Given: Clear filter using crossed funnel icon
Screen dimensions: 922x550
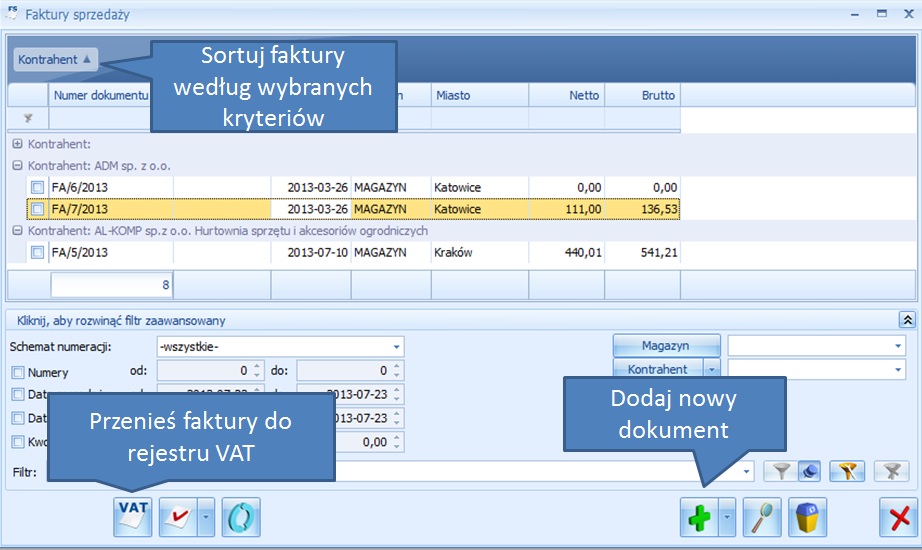Looking at the screenshot, I should [x=892, y=471].
